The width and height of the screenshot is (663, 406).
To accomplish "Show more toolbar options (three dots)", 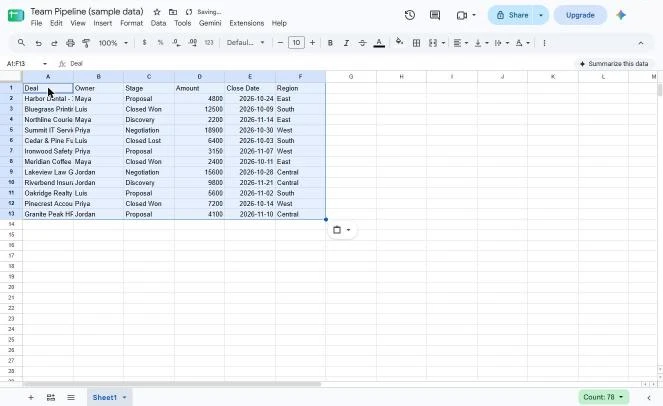I will click(544, 43).
